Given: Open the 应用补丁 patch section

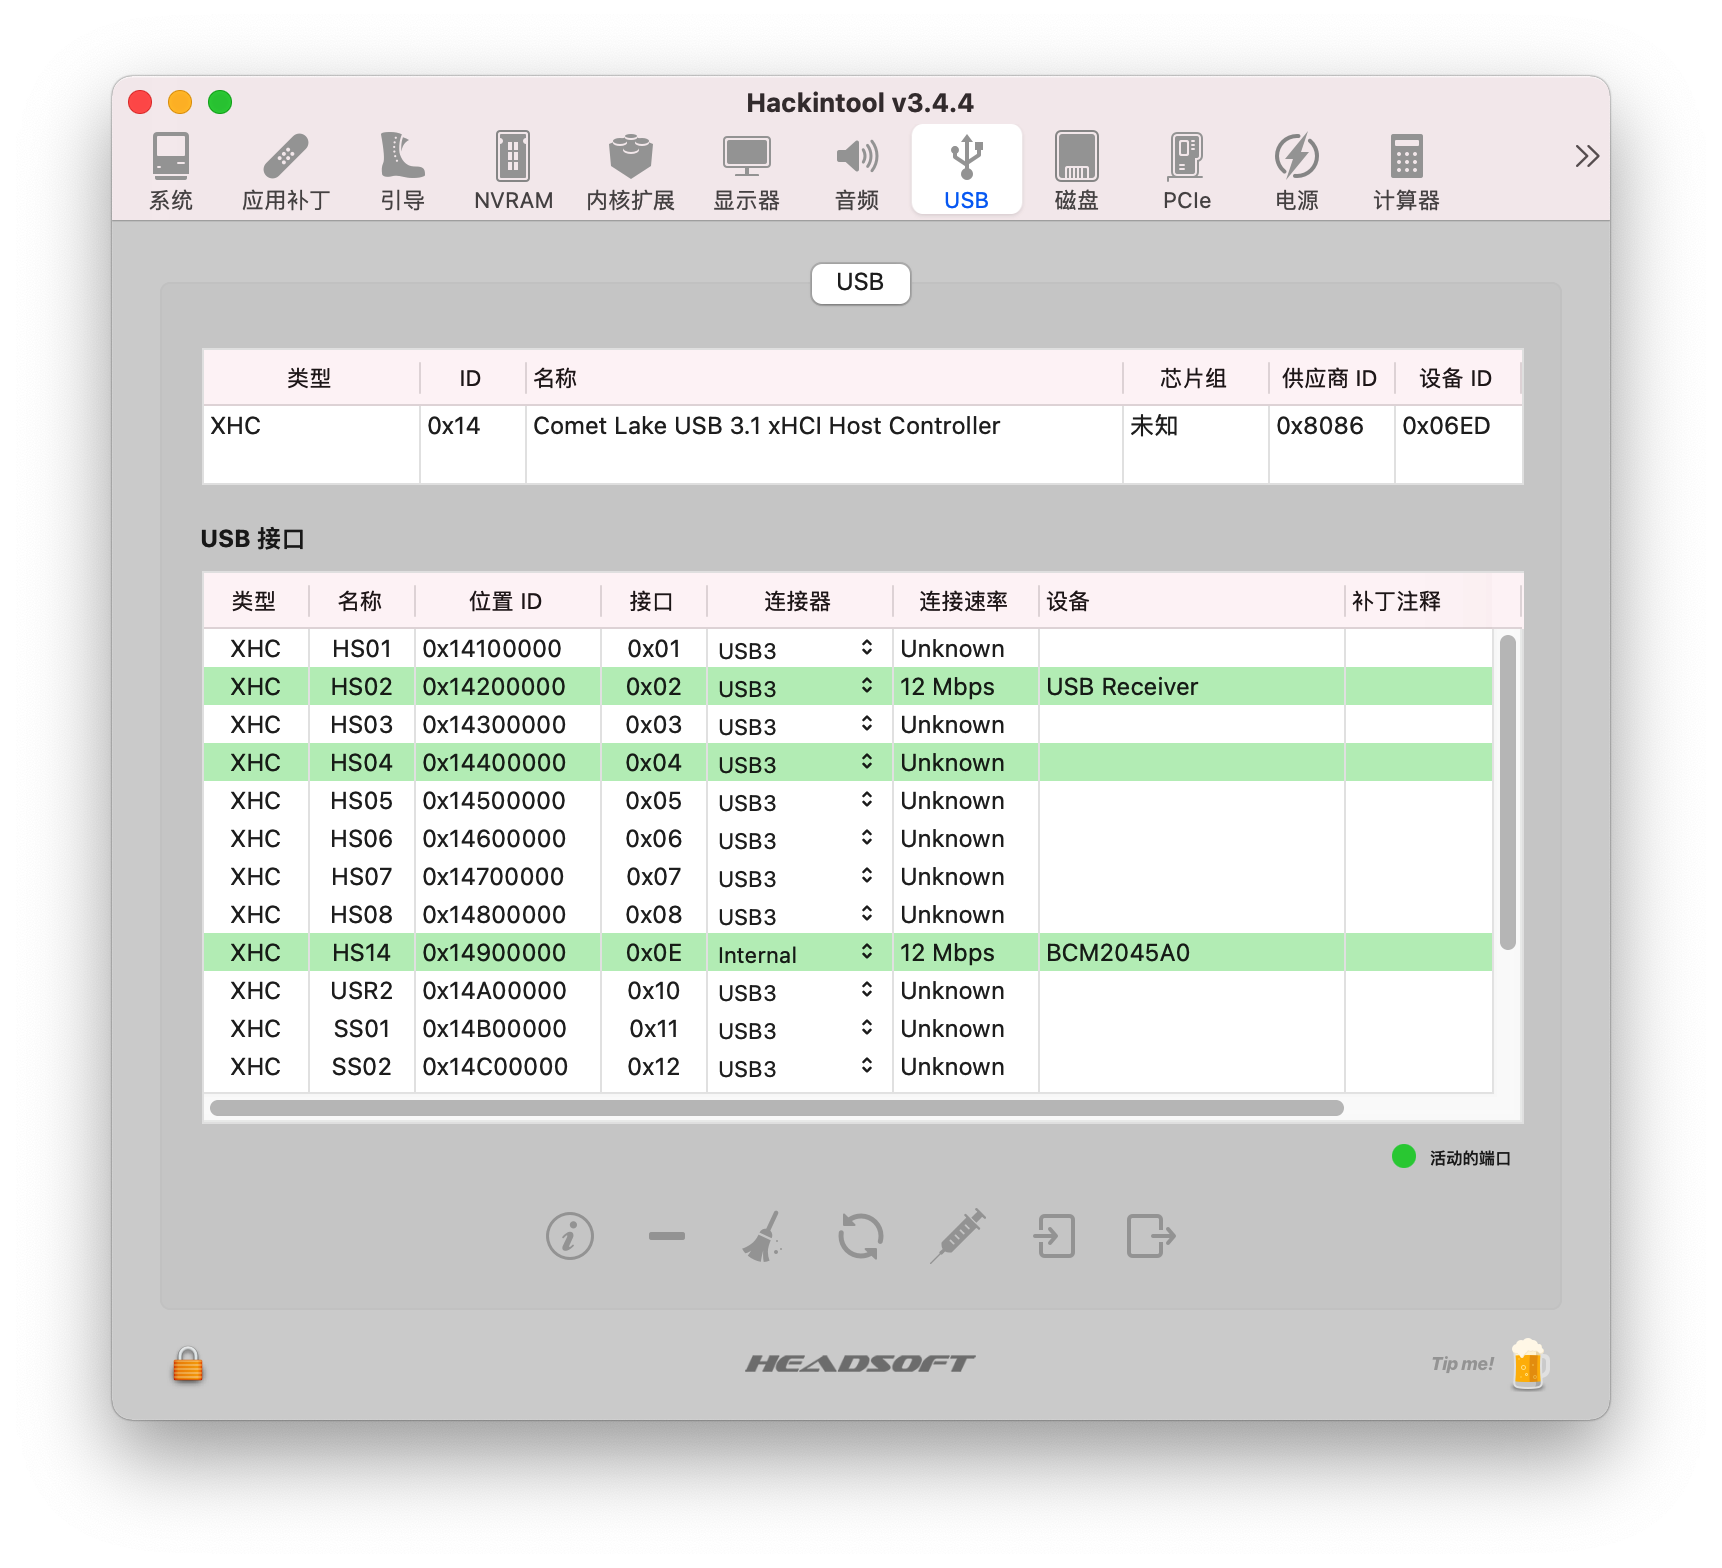Looking at the screenshot, I should coord(286,171).
